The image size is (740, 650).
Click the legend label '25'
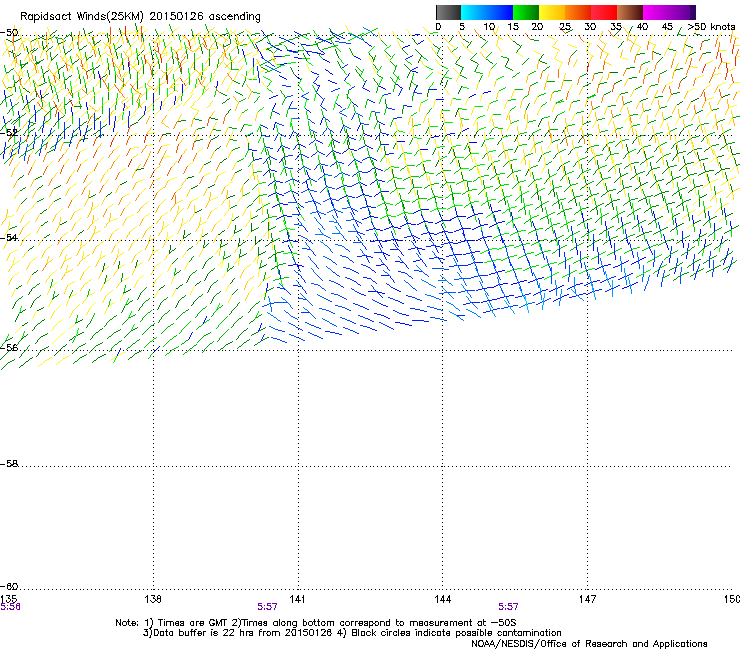pos(565,27)
